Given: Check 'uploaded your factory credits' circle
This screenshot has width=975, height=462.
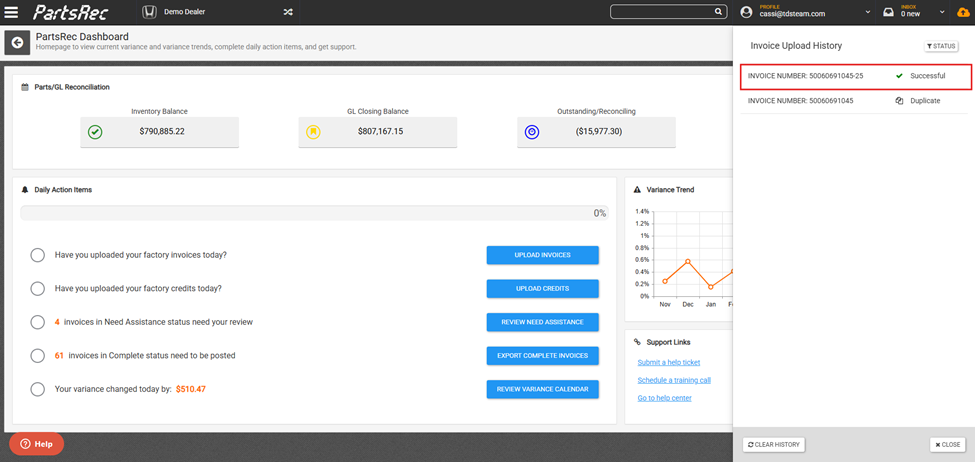Looking at the screenshot, I should coord(37,289).
